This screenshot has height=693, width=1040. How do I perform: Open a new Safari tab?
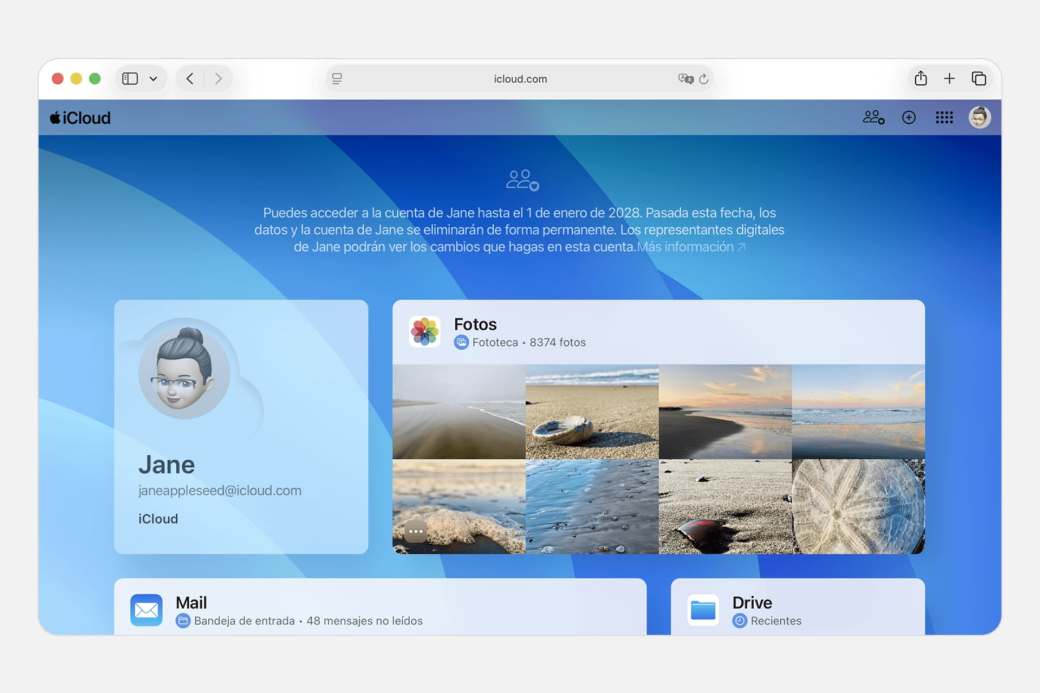point(949,79)
